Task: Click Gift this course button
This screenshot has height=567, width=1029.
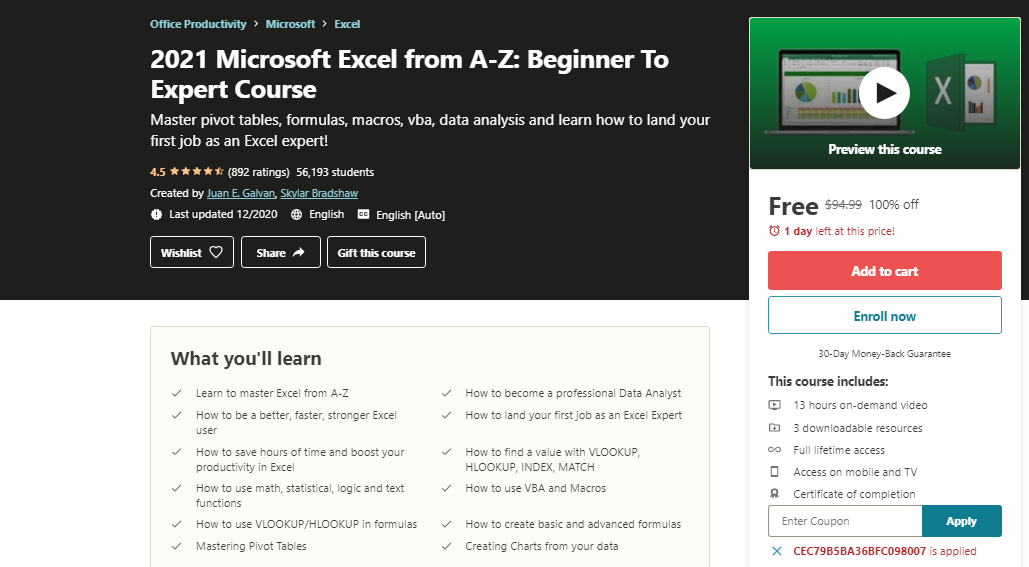Action: pos(376,253)
